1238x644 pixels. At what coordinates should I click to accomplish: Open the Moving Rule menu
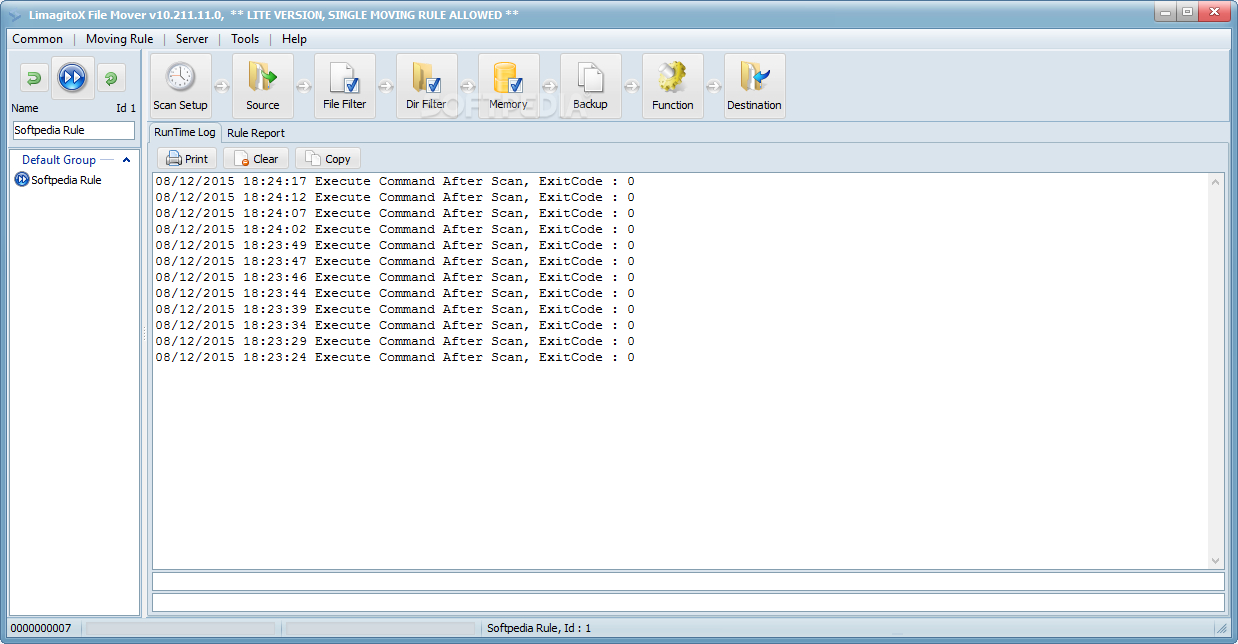tap(119, 39)
